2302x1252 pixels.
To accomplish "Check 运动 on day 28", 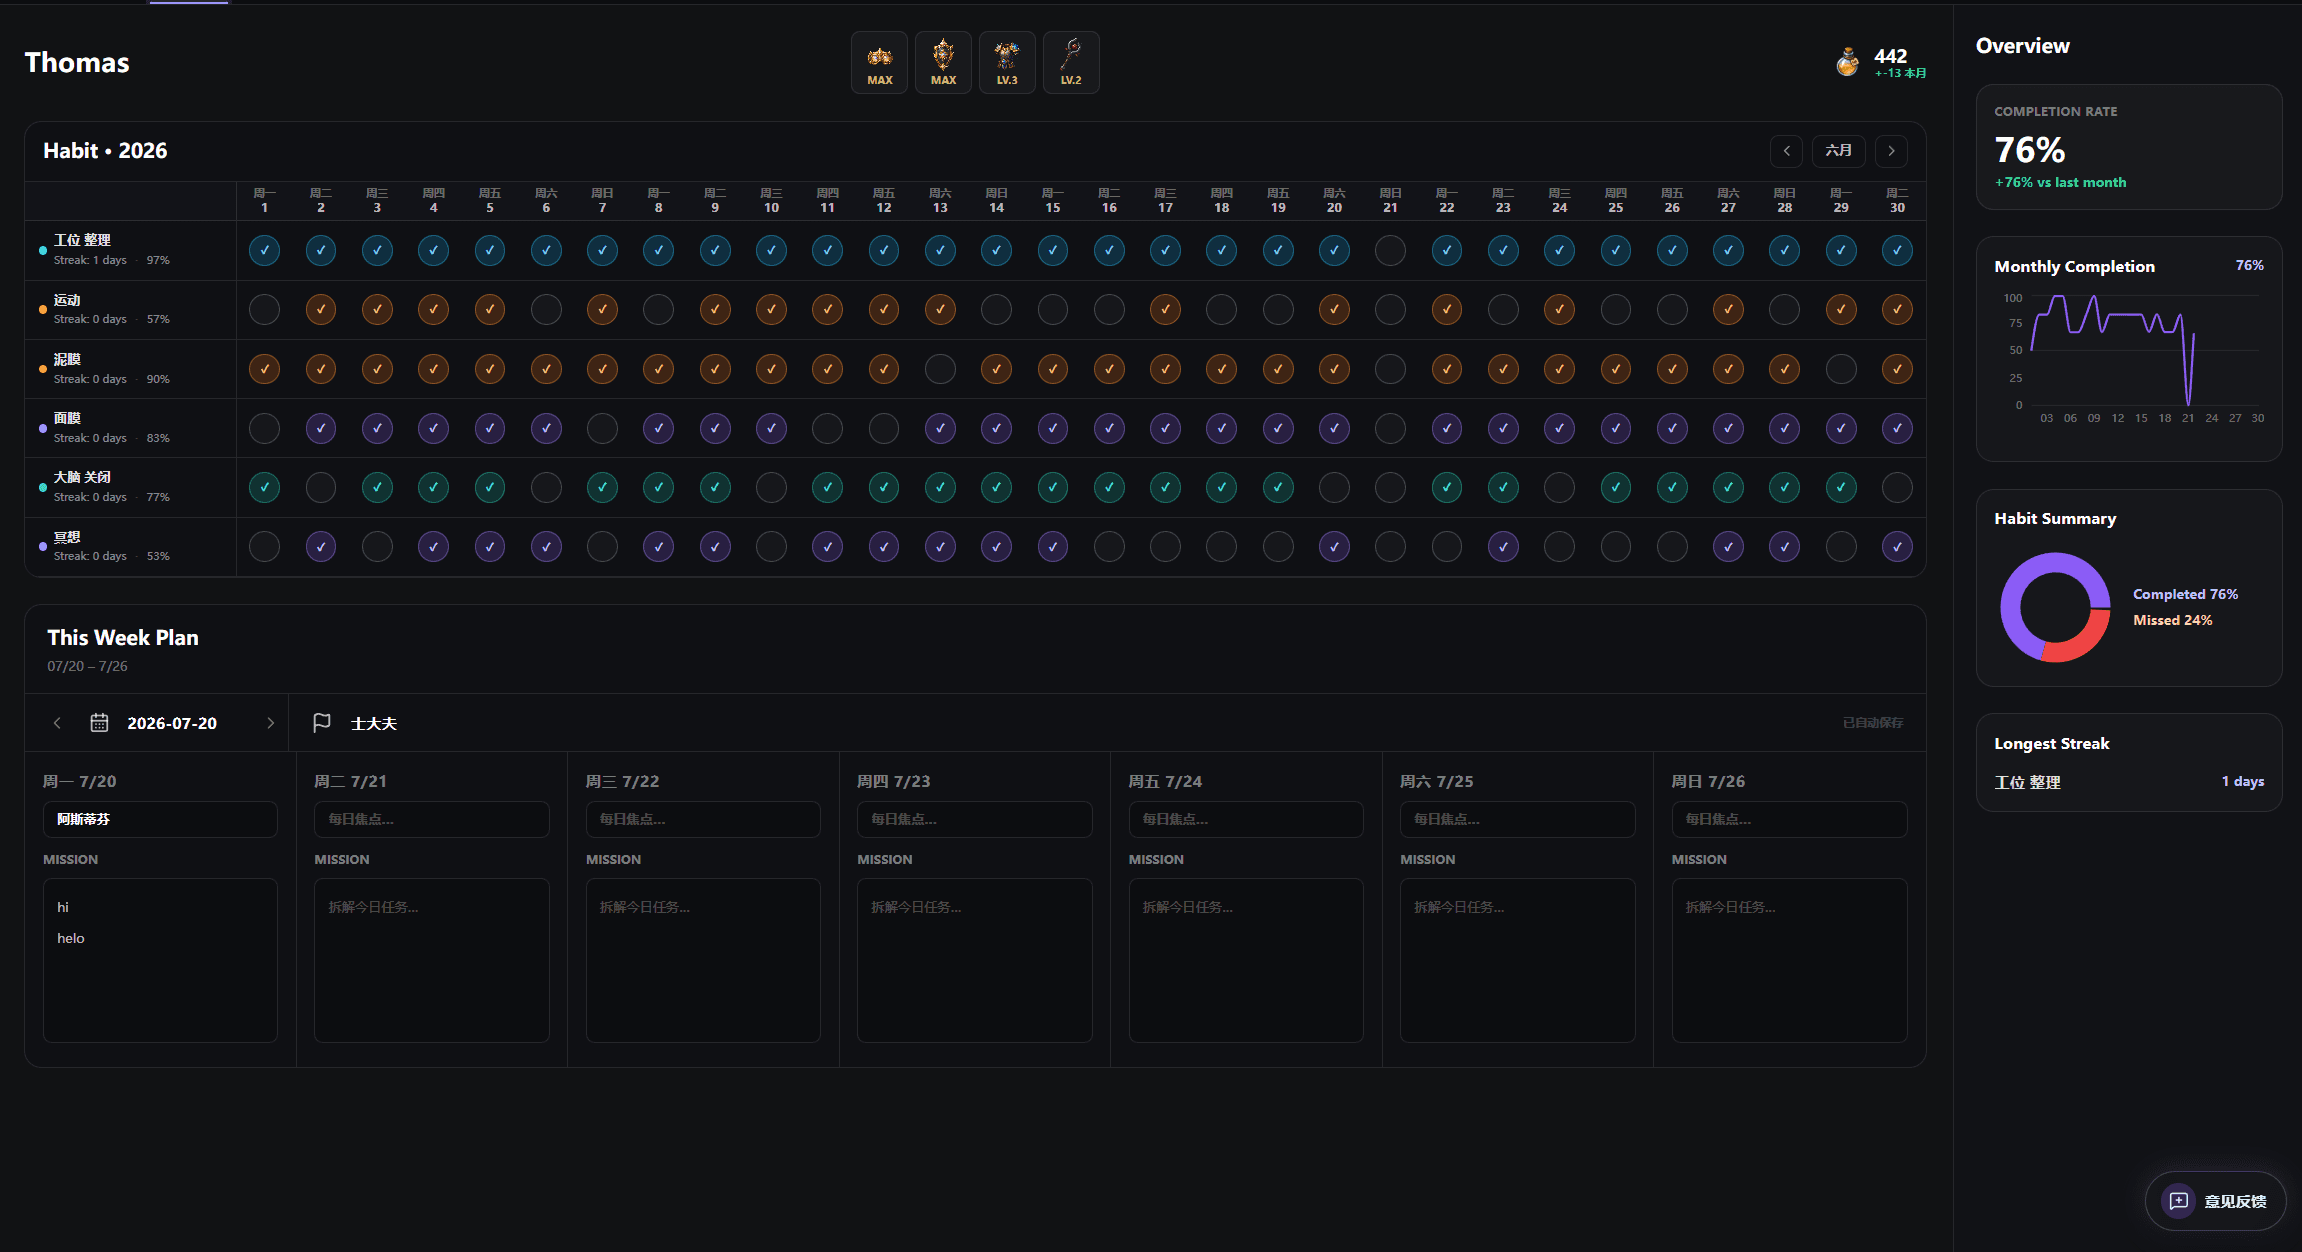I will point(1784,309).
